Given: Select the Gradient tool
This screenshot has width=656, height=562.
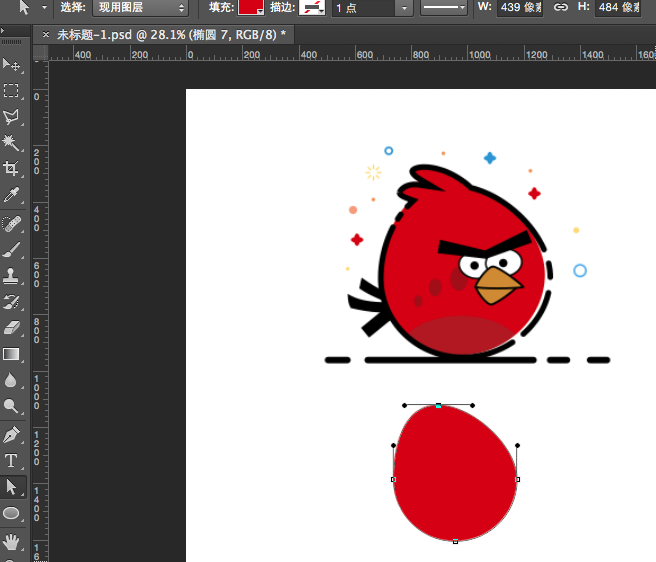Looking at the screenshot, I should [x=11, y=354].
